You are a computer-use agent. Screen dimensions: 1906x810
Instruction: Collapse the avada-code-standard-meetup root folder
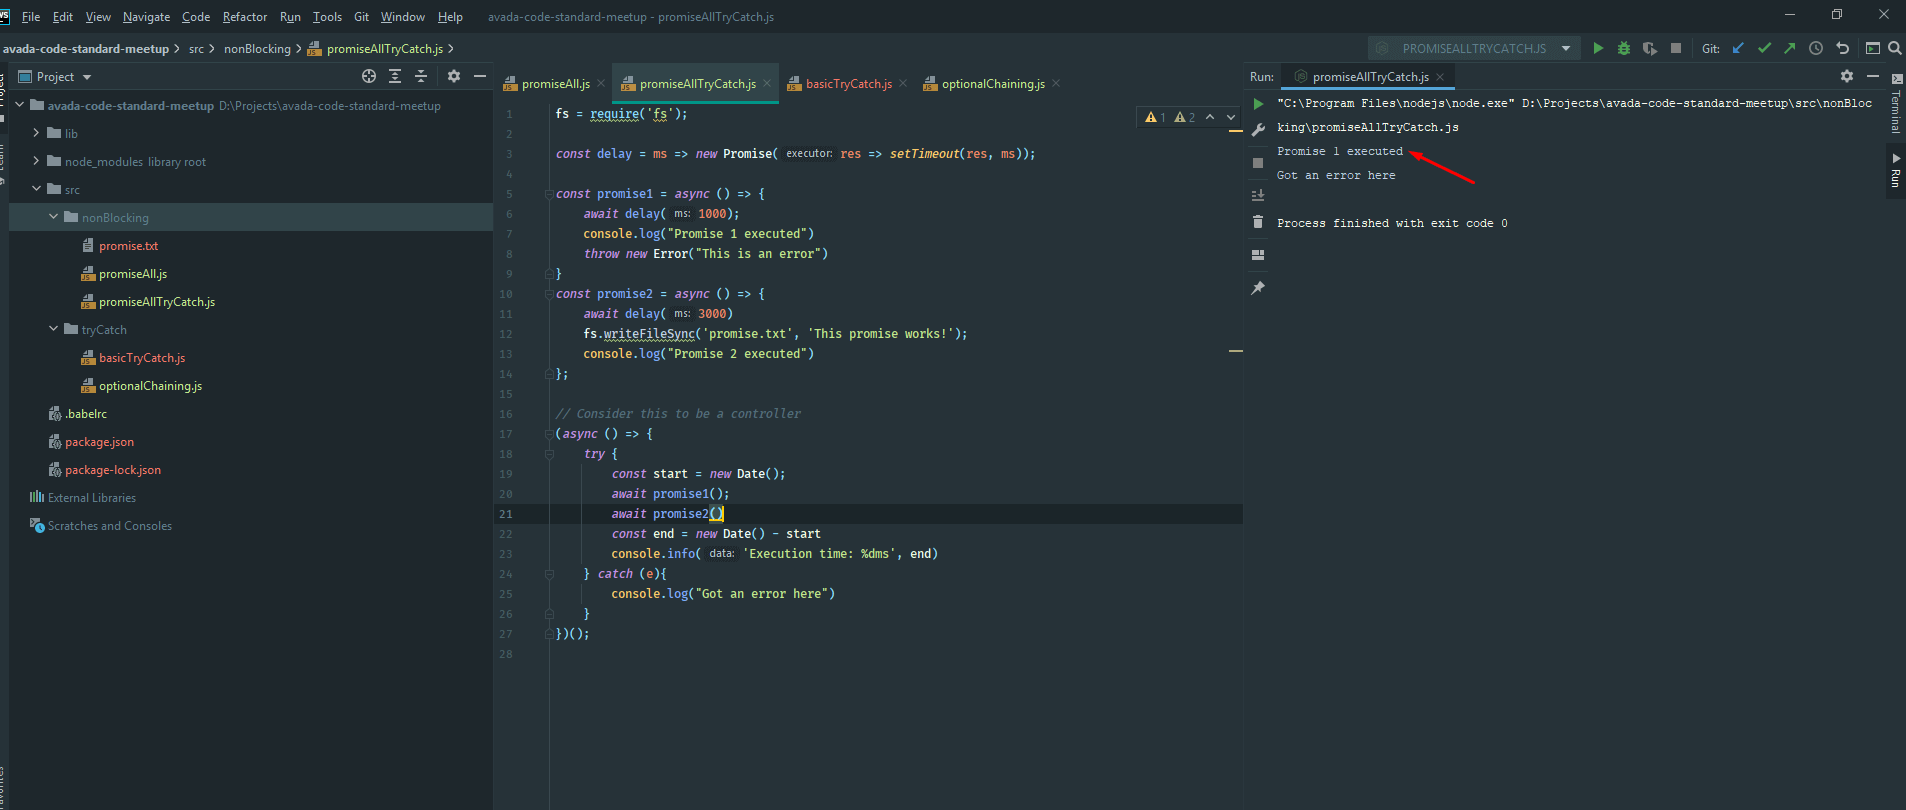[20, 105]
